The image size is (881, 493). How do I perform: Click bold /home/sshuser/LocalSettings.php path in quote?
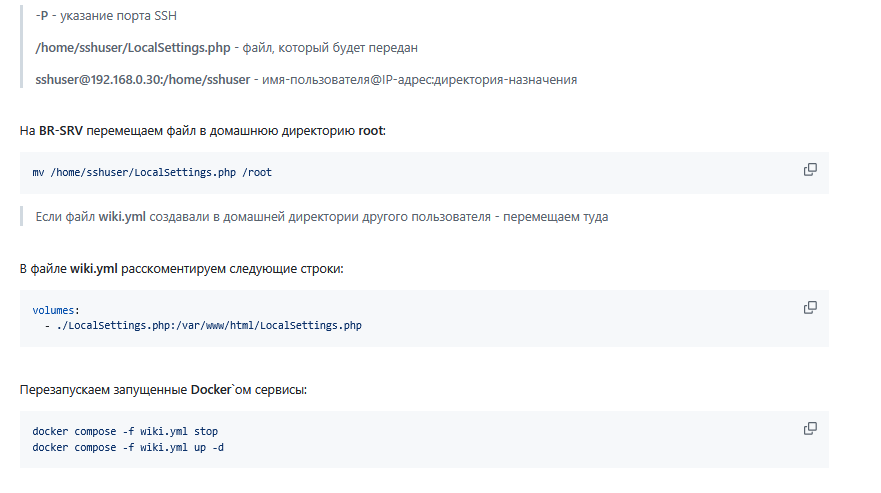click(133, 48)
